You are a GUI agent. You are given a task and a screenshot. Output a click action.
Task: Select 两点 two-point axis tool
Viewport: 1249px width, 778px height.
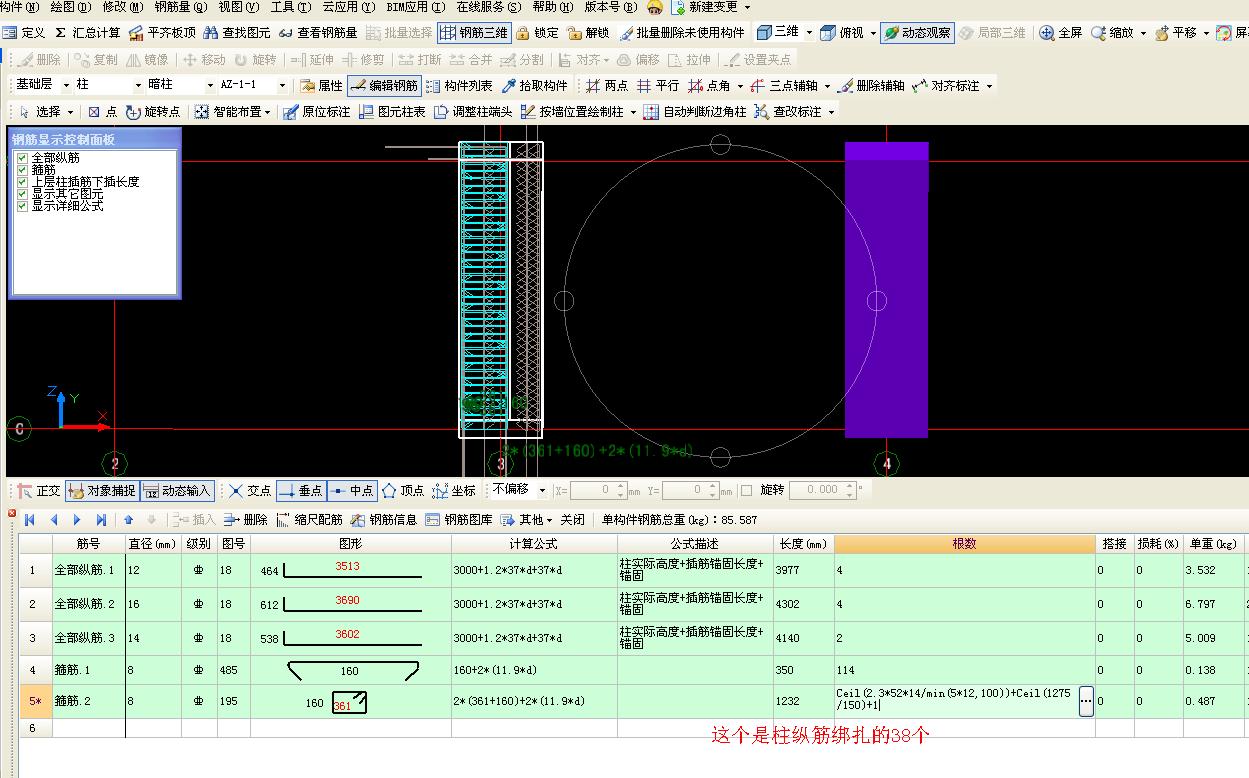(x=607, y=86)
